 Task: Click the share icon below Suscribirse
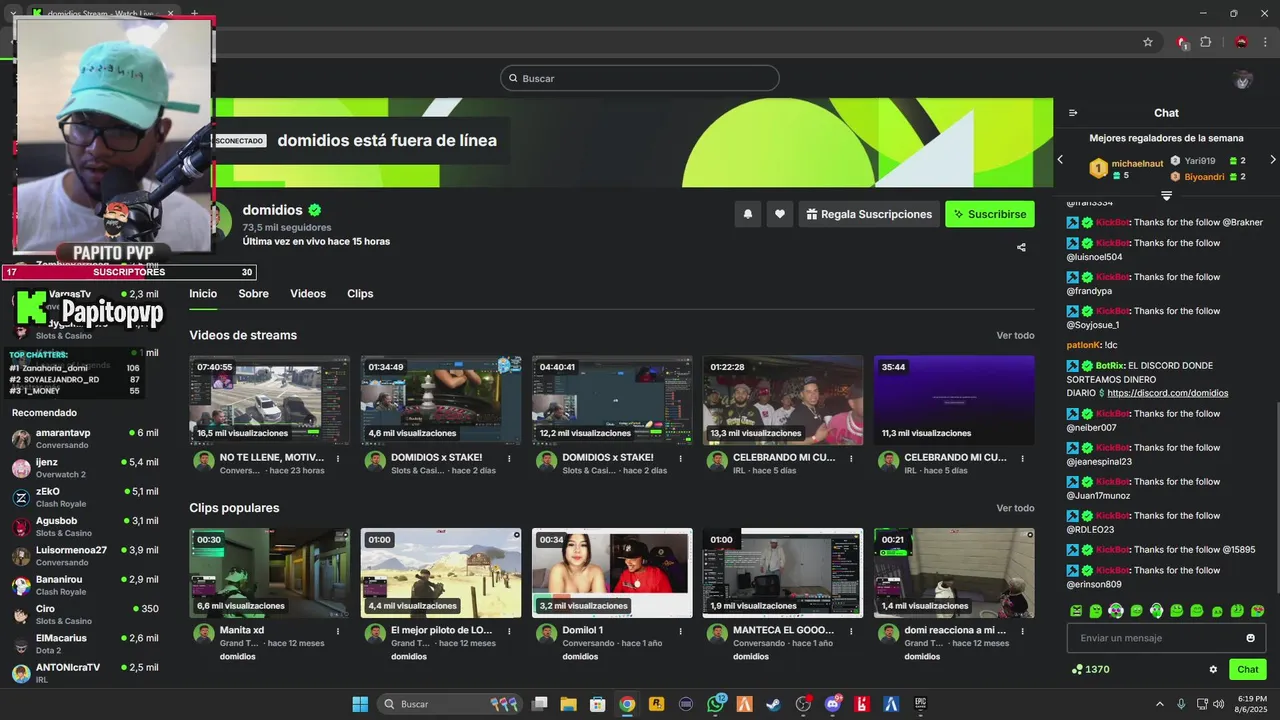[x=1021, y=247]
